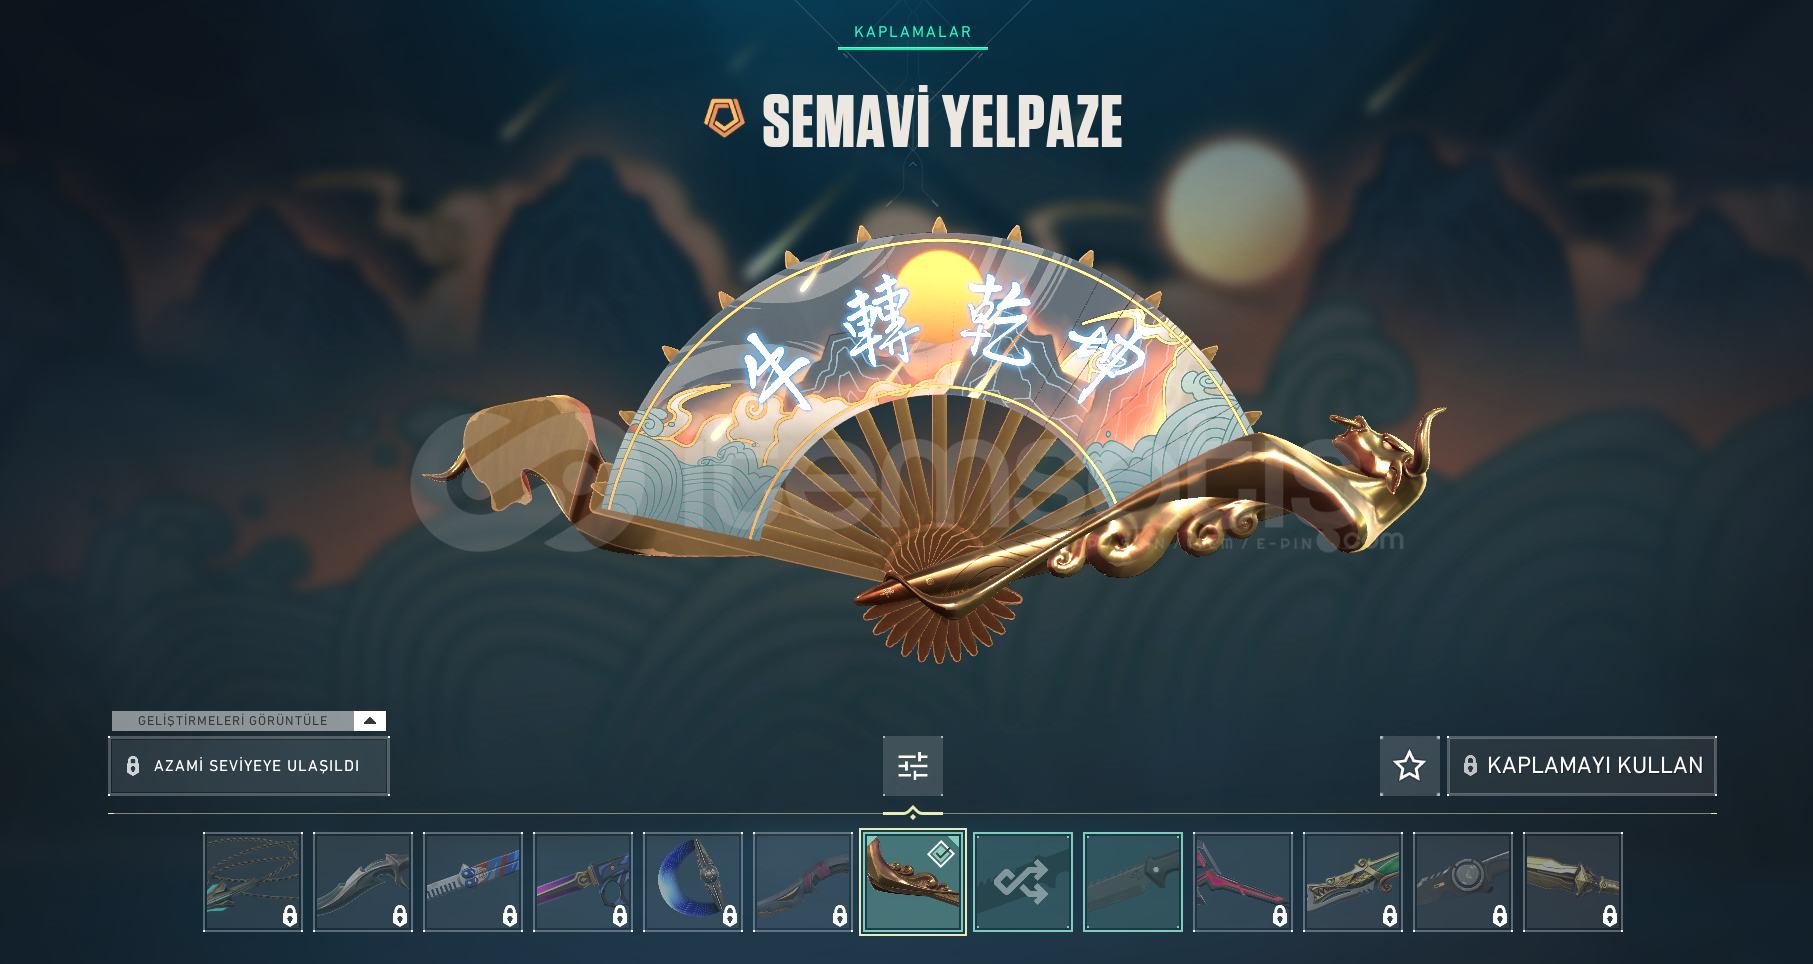Select the locked curved silver blade thumbnail
Screen dimensions: 1813x964
(363, 882)
